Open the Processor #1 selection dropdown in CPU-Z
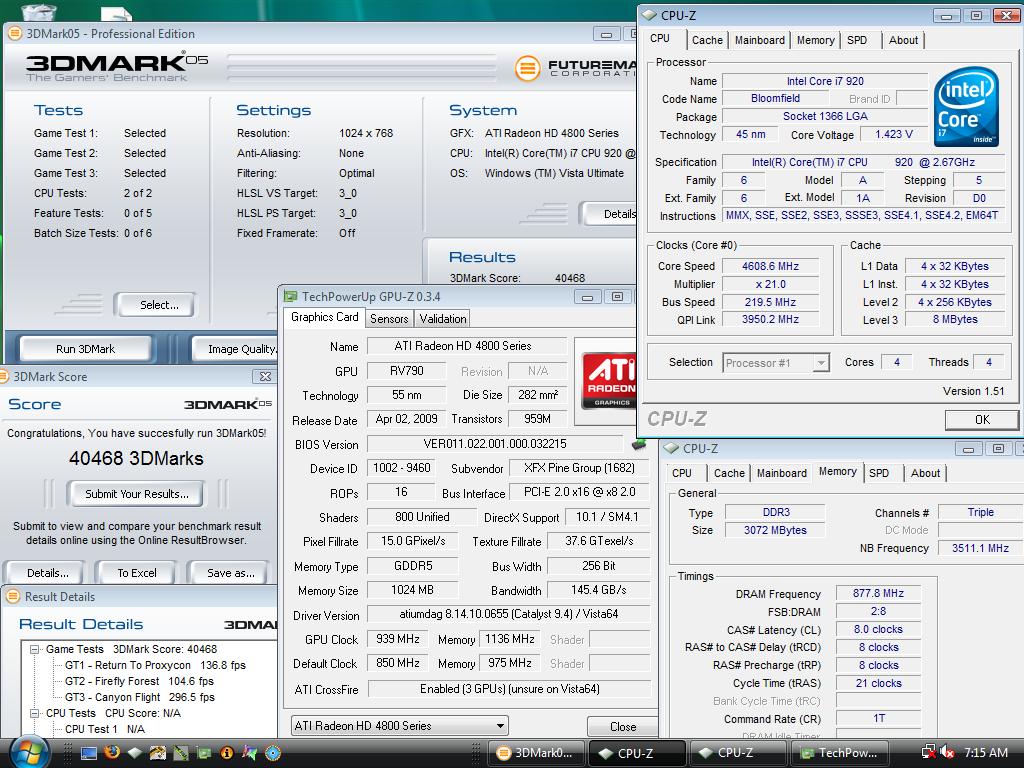Screen dimensions: 1024x768 [x=821, y=362]
